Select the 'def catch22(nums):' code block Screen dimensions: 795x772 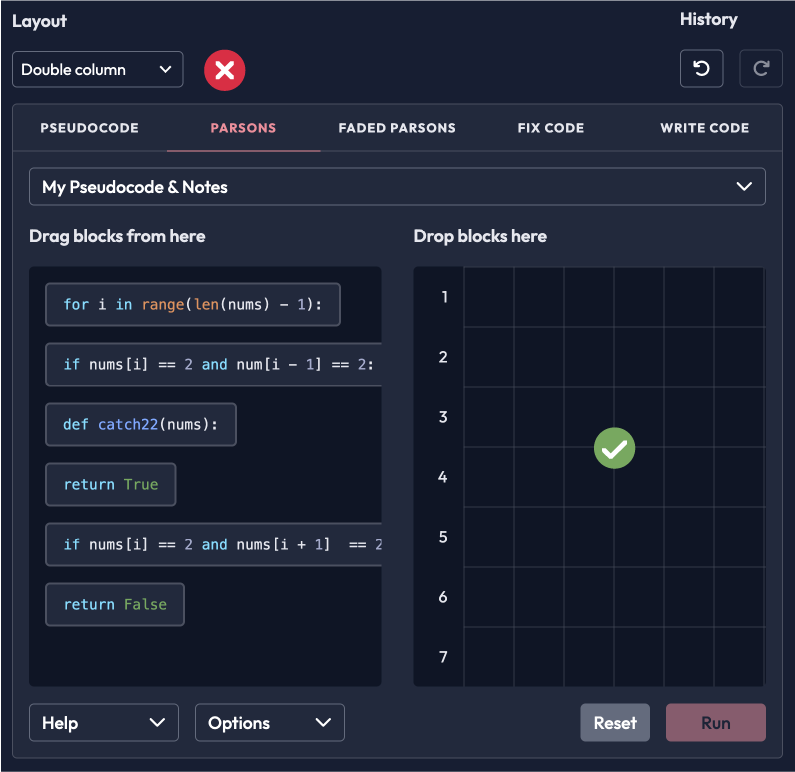click(141, 425)
